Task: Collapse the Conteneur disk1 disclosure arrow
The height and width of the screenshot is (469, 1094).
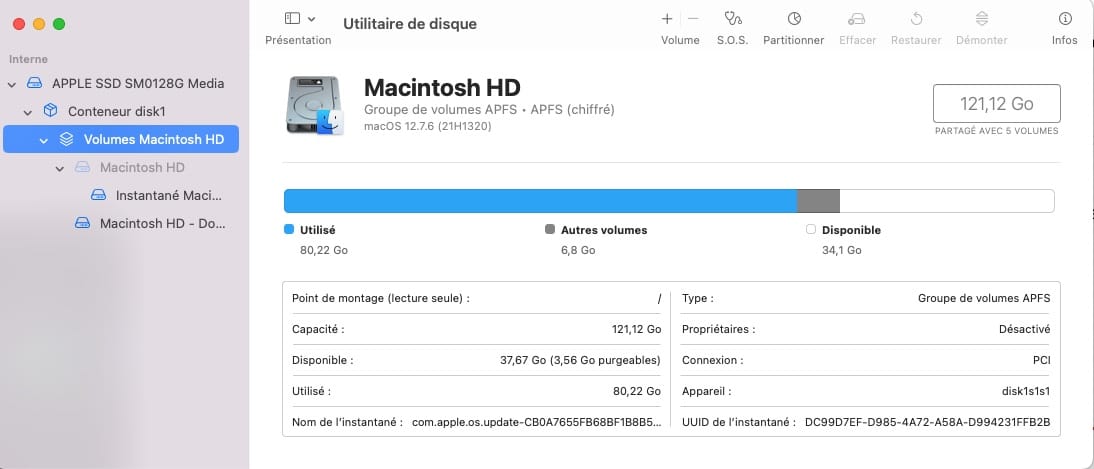Action: pos(28,112)
